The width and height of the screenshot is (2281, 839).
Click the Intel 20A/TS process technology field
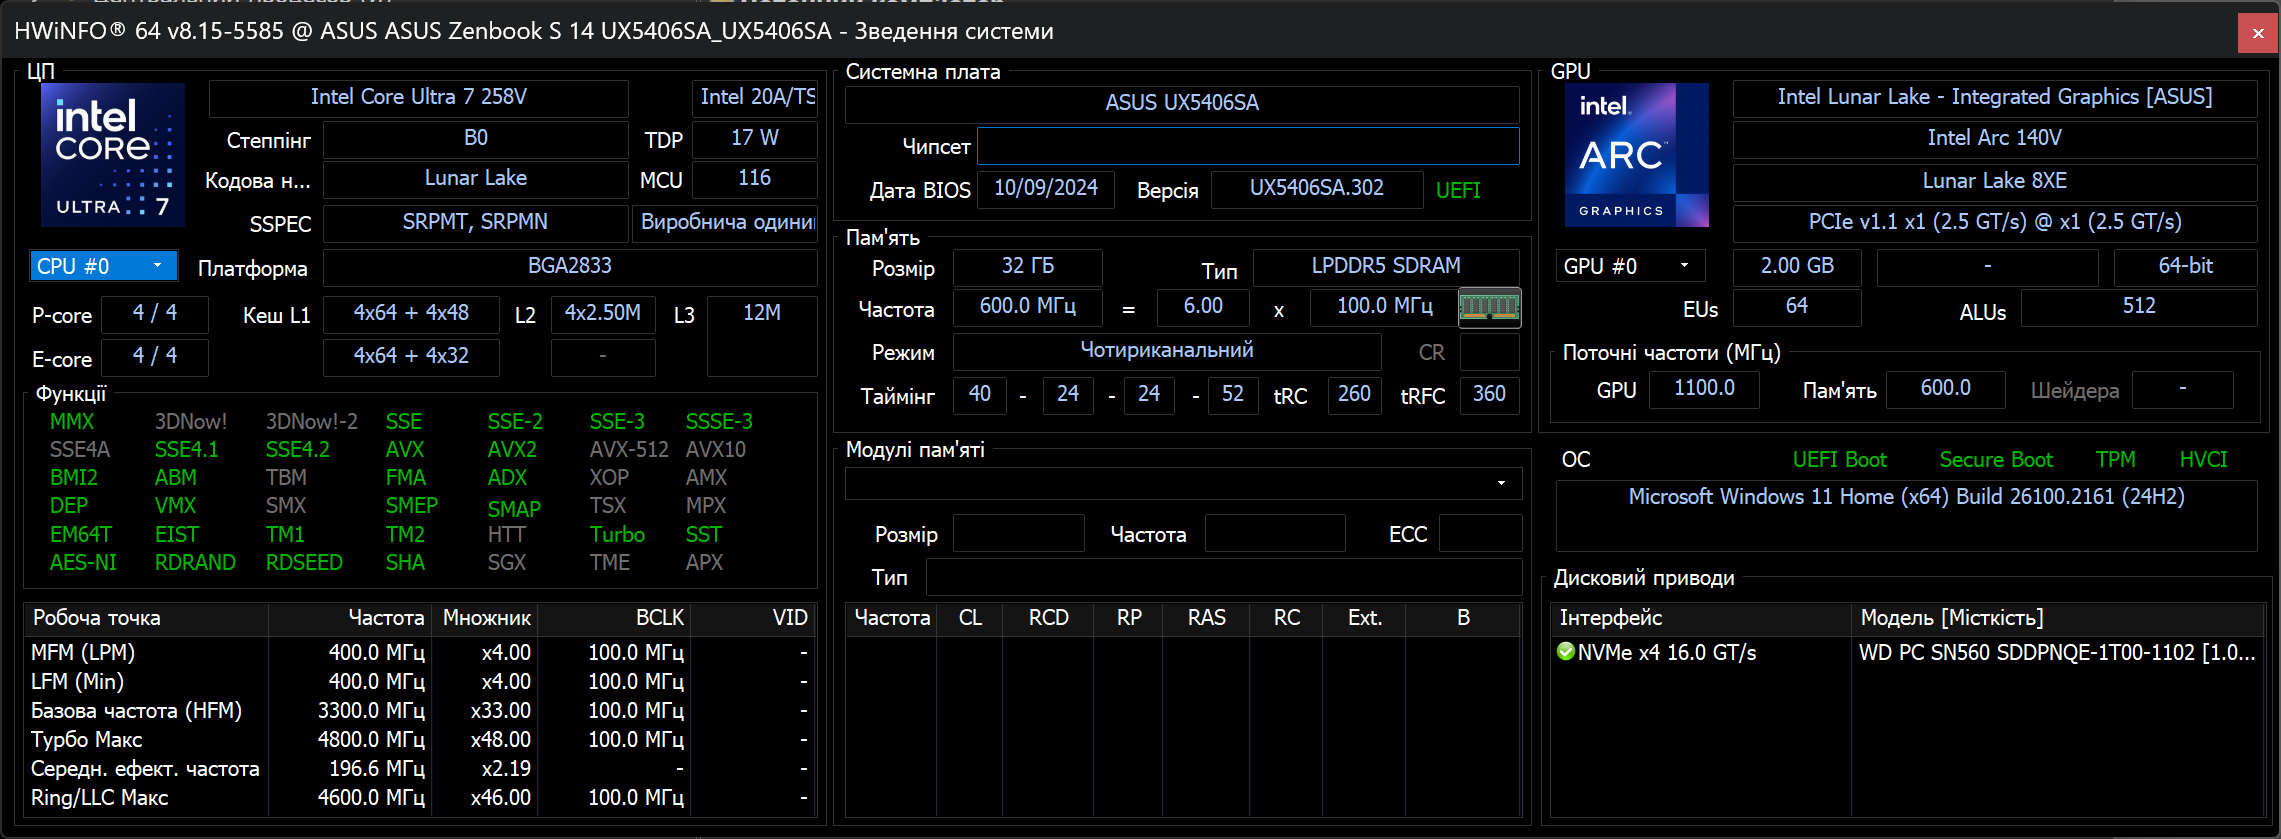[756, 97]
